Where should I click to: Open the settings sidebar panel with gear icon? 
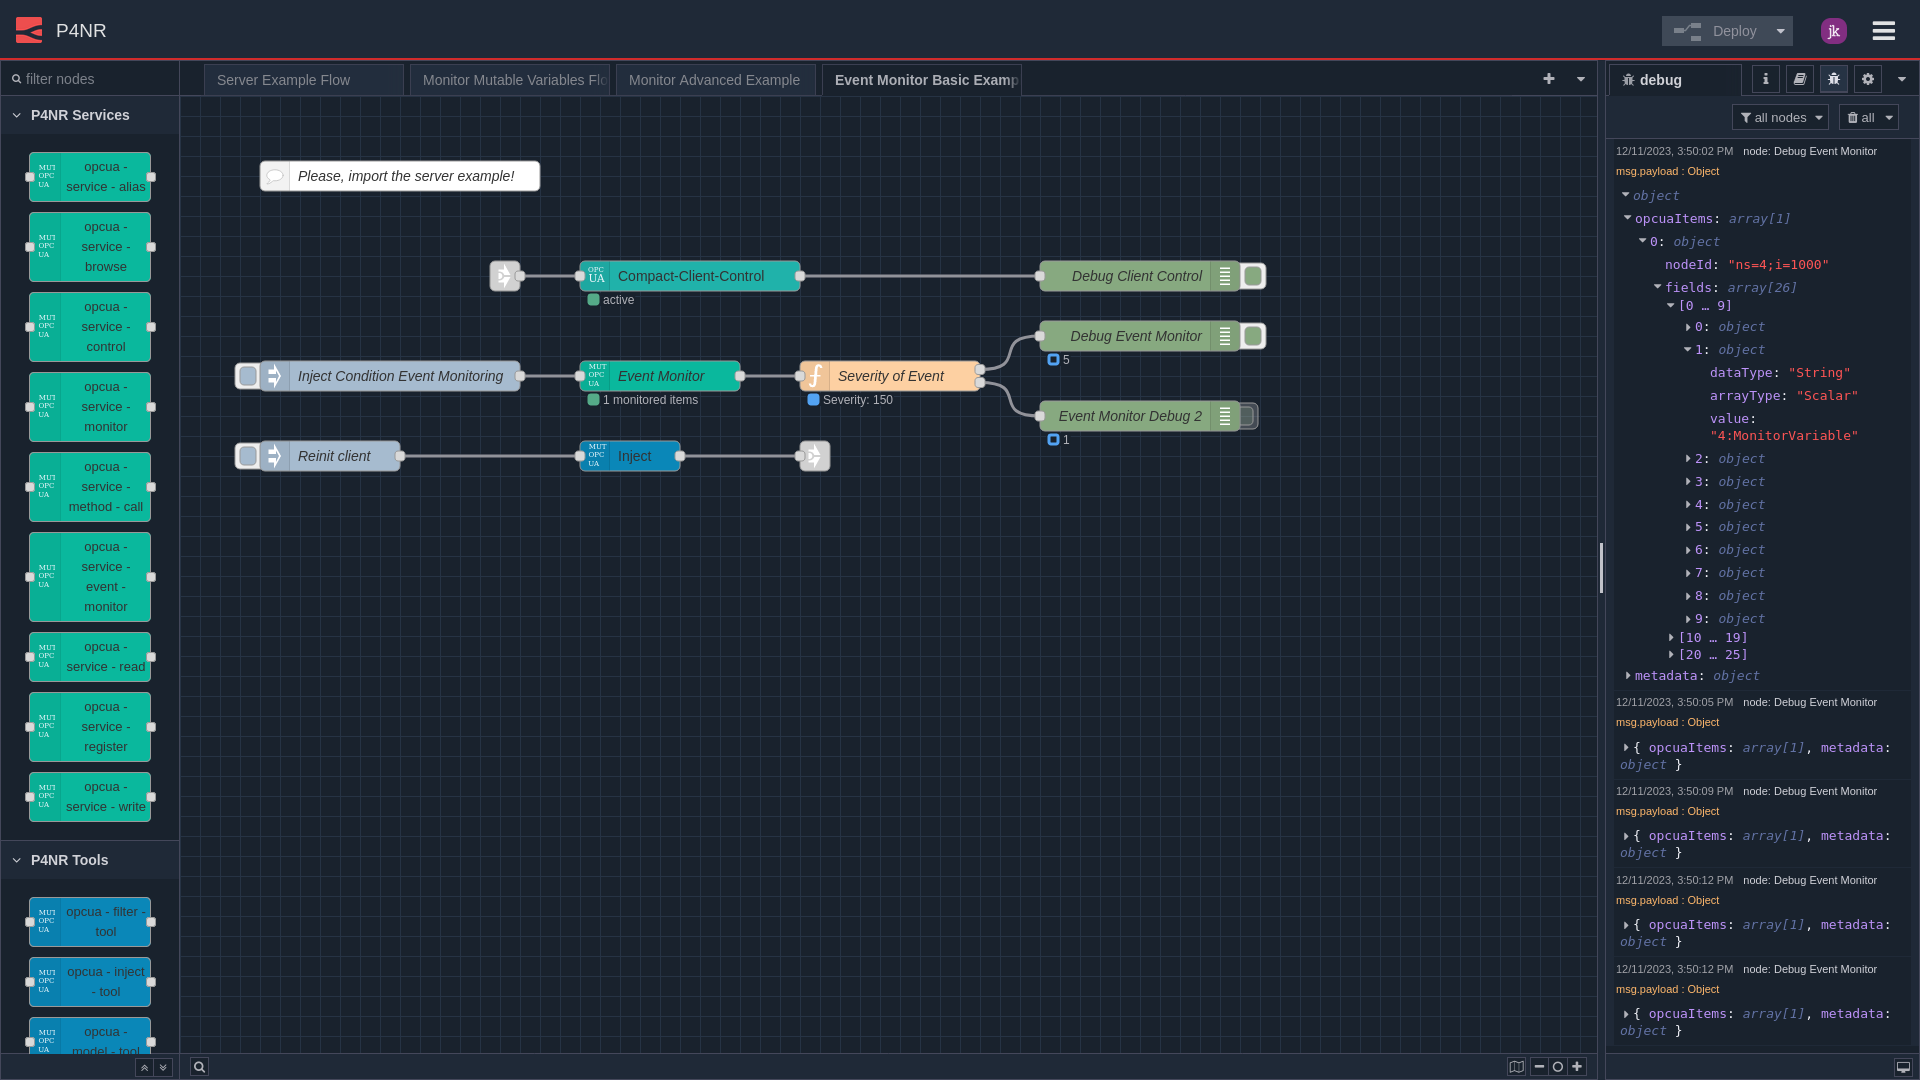coord(1867,79)
